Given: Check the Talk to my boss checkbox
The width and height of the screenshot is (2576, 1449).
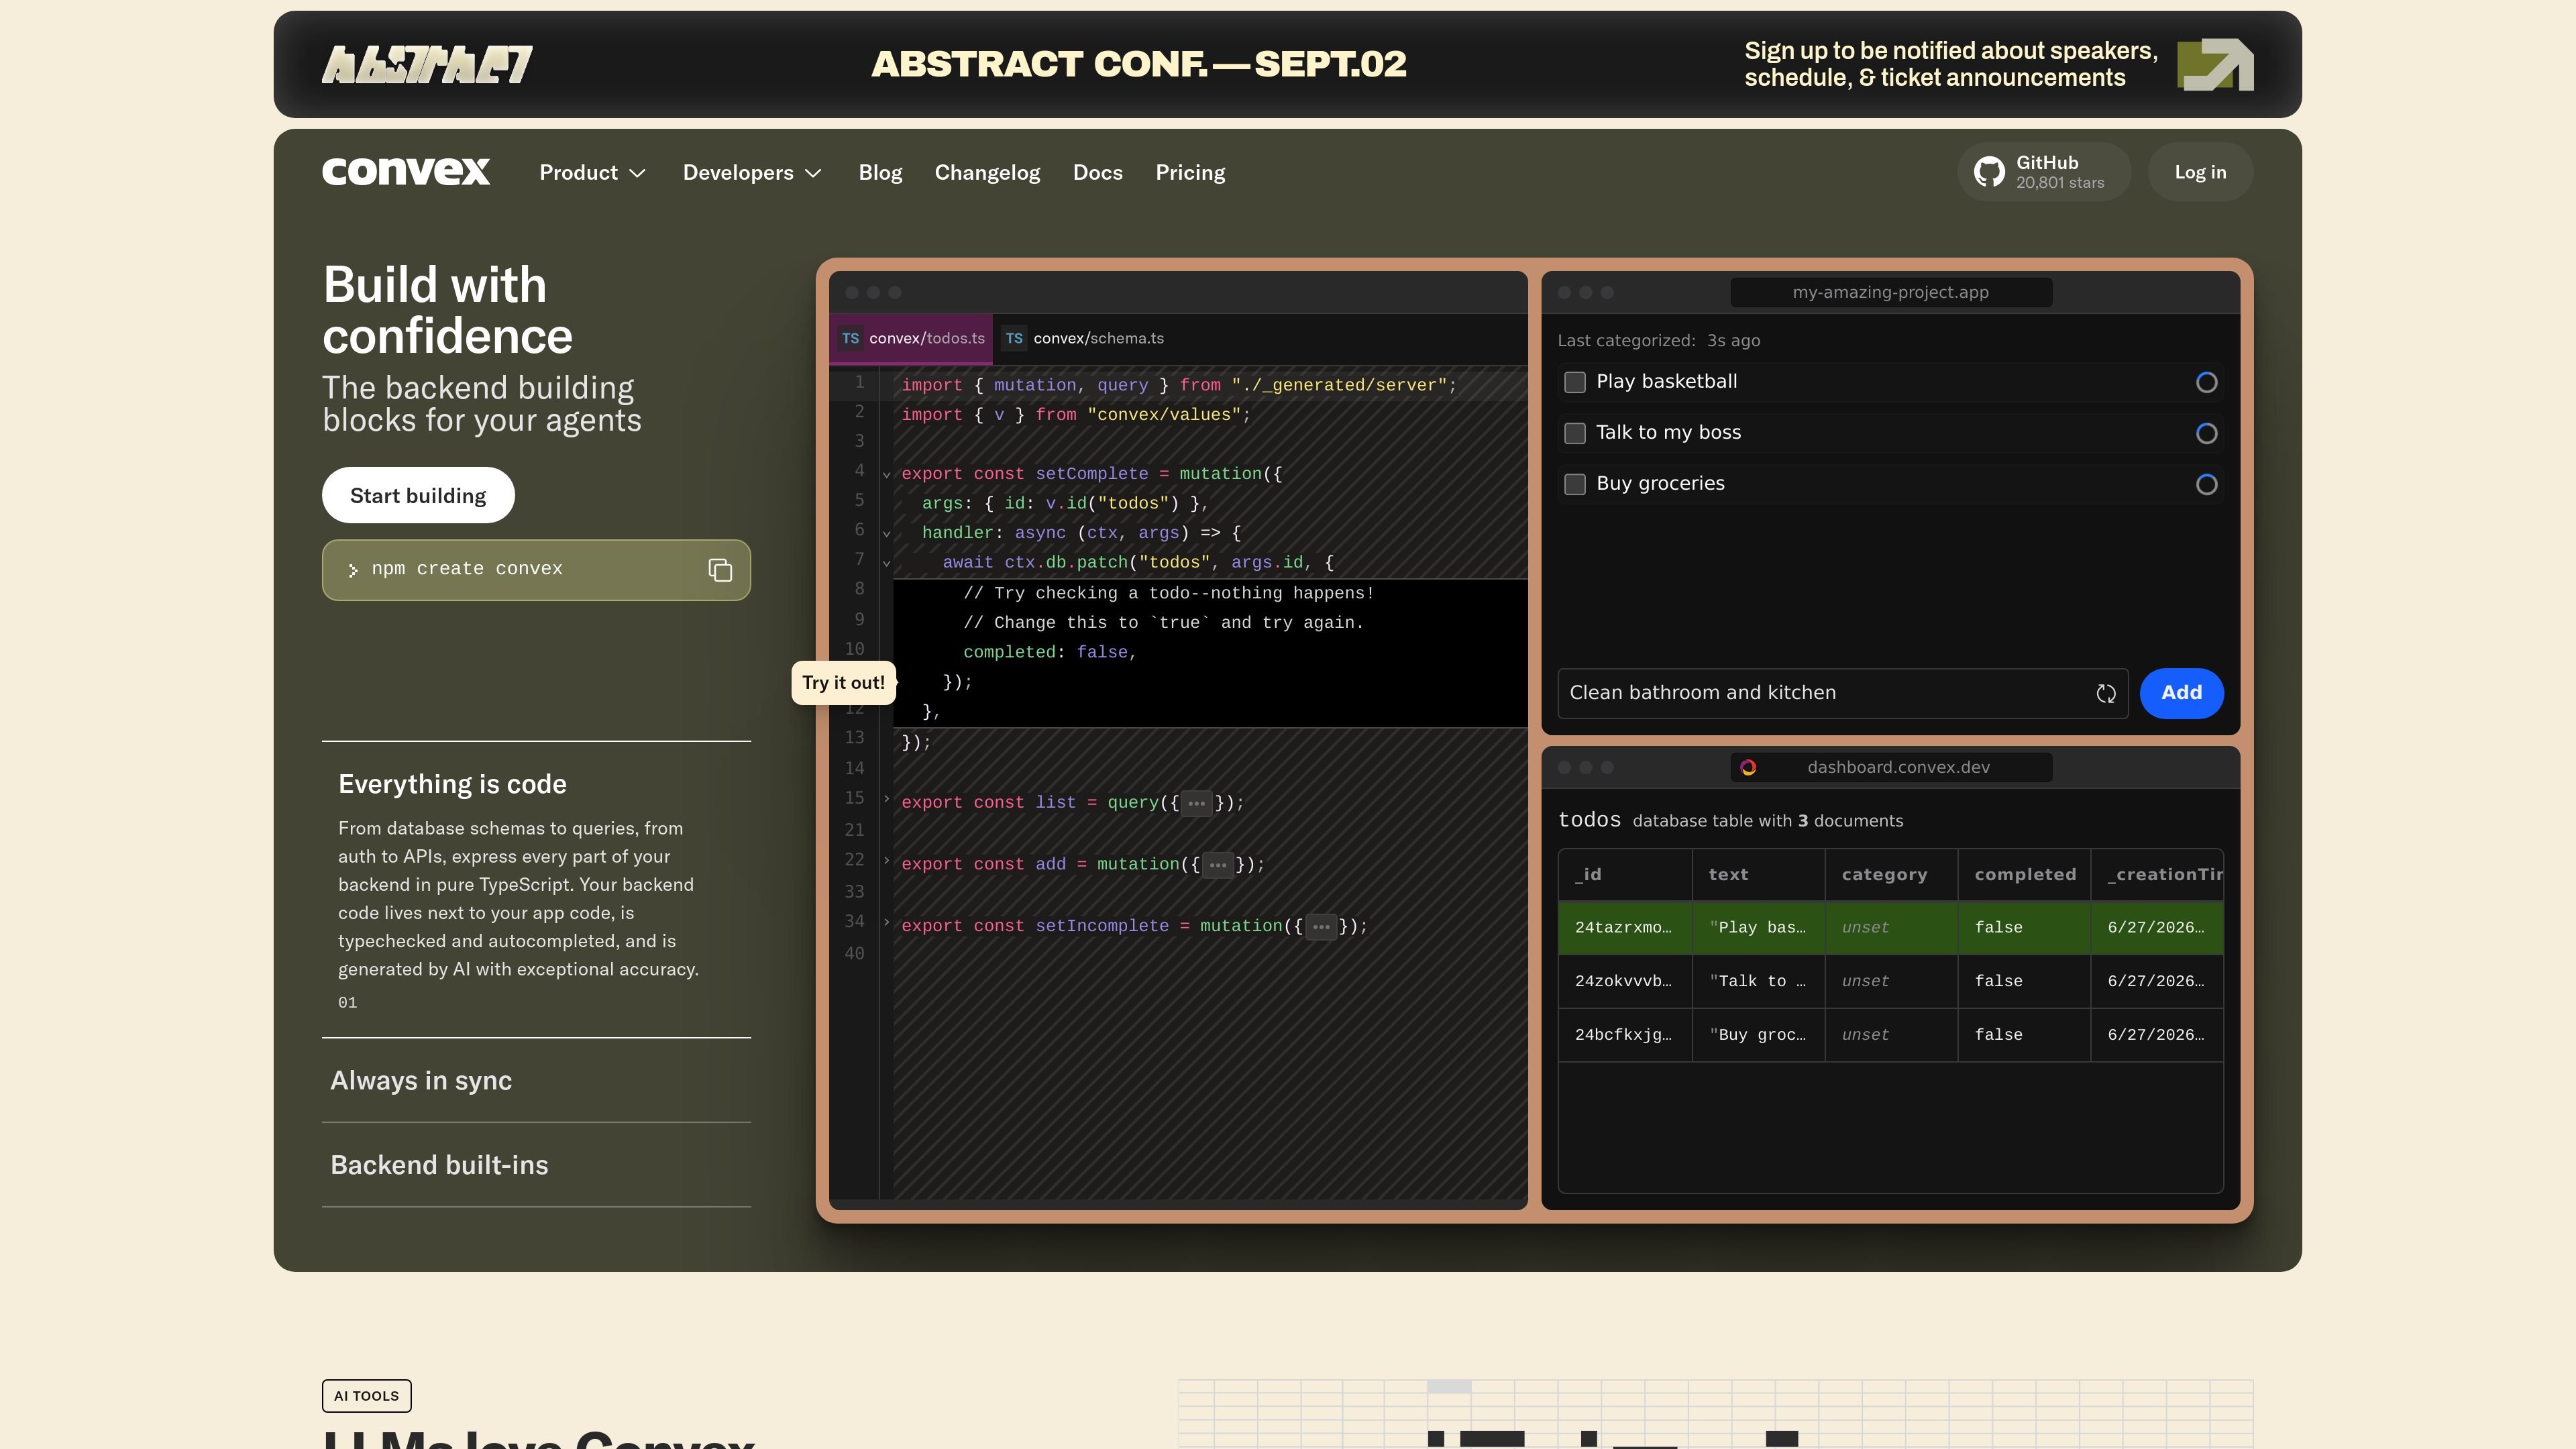Looking at the screenshot, I should (1575, 433).
